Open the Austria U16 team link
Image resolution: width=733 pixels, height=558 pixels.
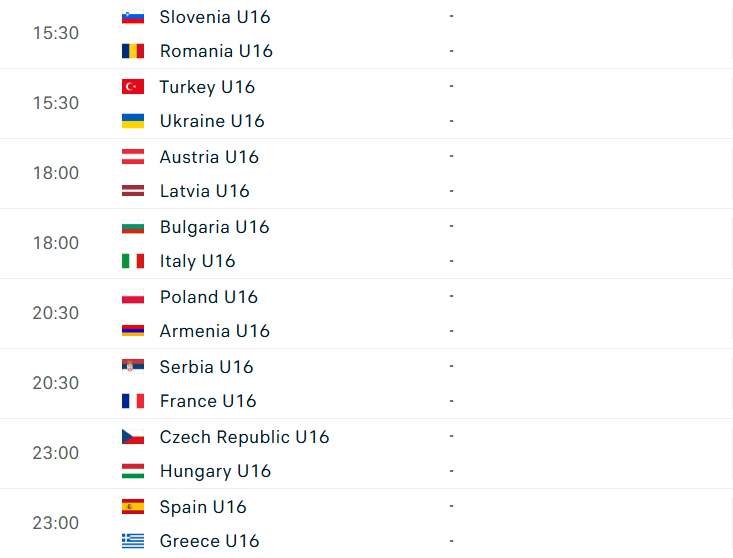click(209, 157)
